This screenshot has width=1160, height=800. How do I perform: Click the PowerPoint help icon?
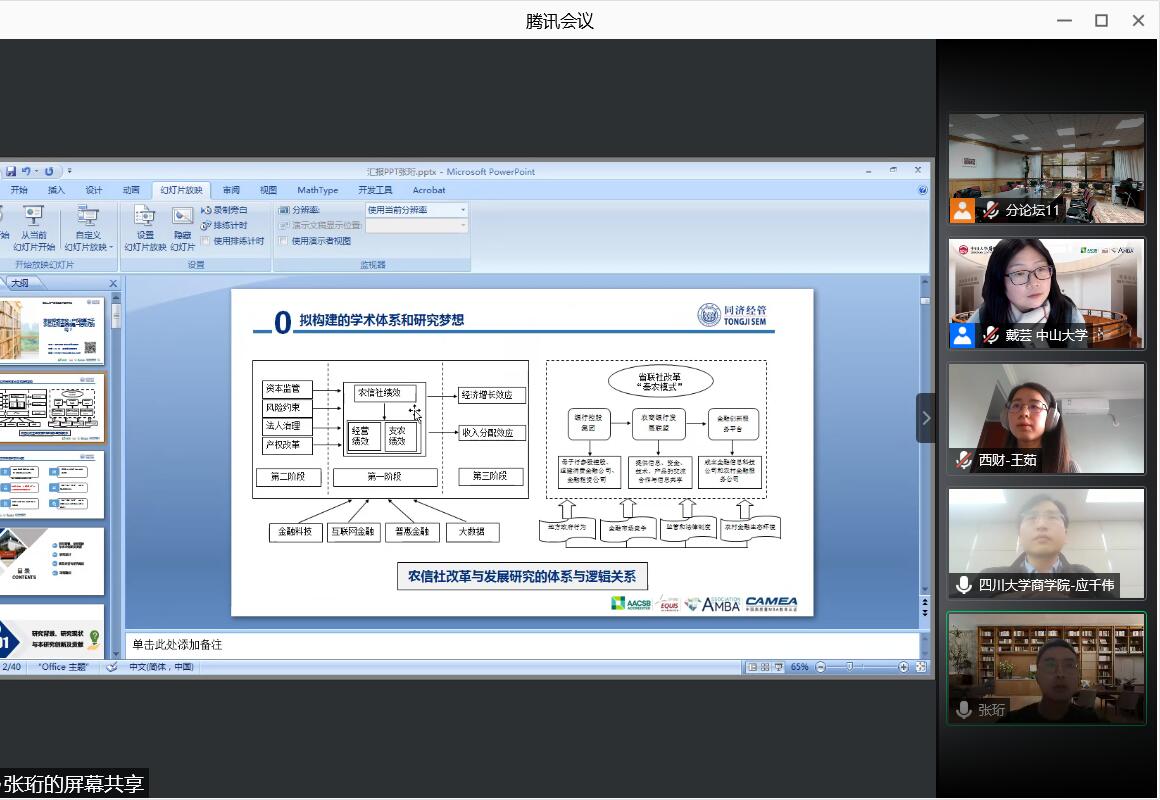pos(922,190)
